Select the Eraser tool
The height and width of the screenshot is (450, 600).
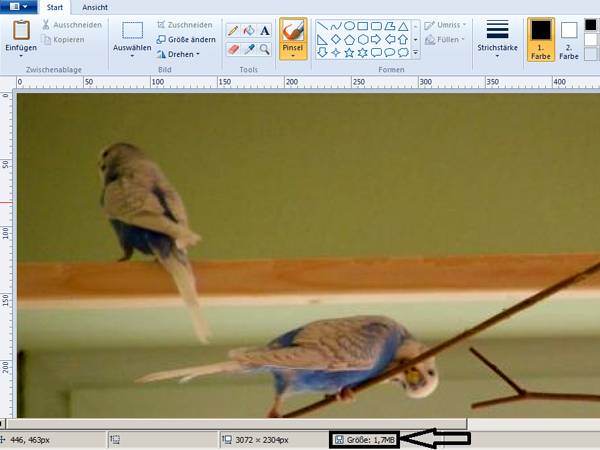233,49
